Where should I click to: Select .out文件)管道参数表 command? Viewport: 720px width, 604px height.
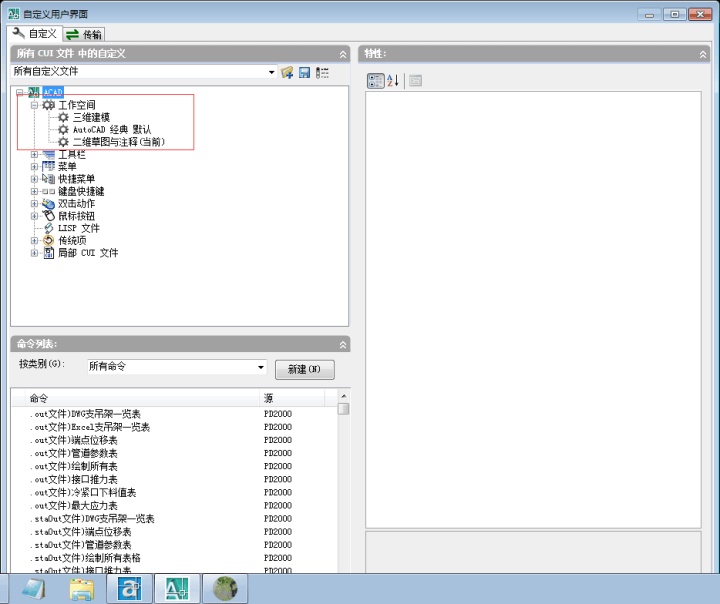(x=74, y=453)
